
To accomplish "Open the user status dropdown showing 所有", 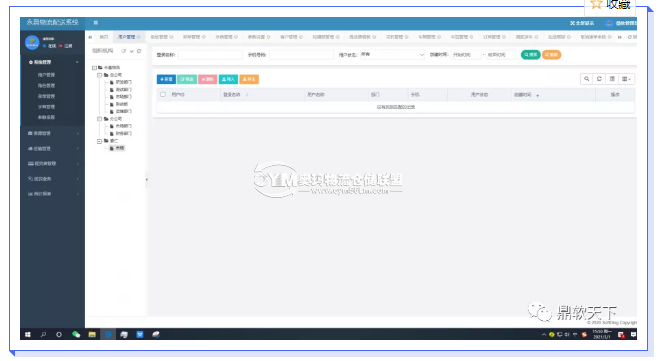I will tap(392, 55).
